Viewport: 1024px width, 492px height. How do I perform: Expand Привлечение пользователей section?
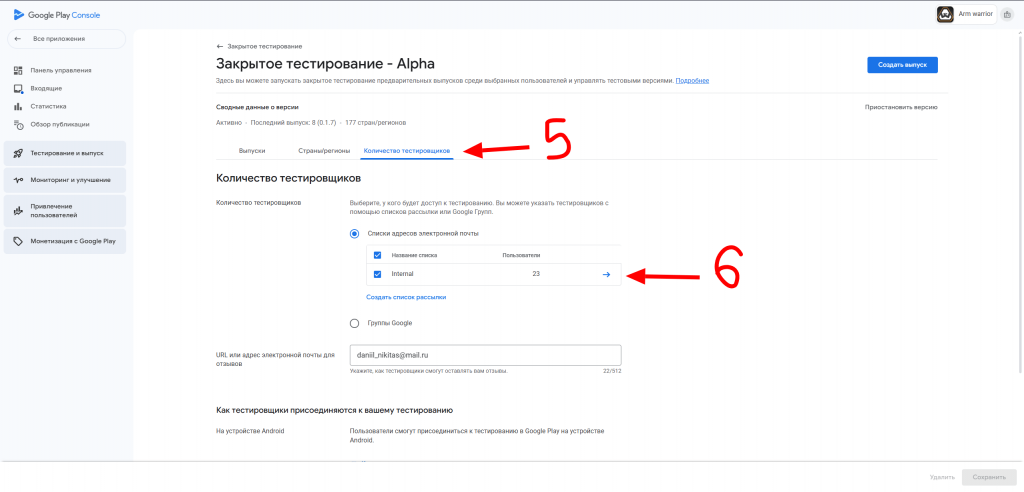(x=65, y=210)
